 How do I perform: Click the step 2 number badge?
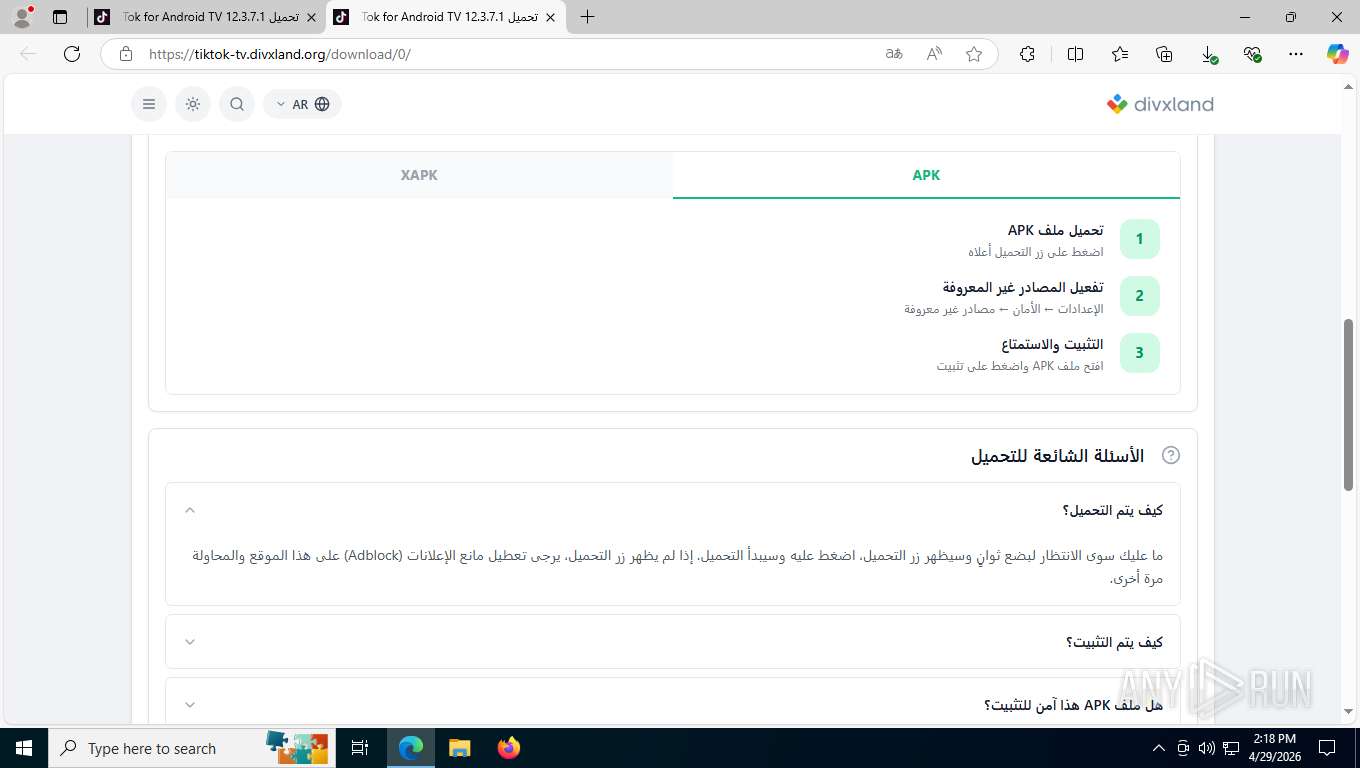[1140, 296]
